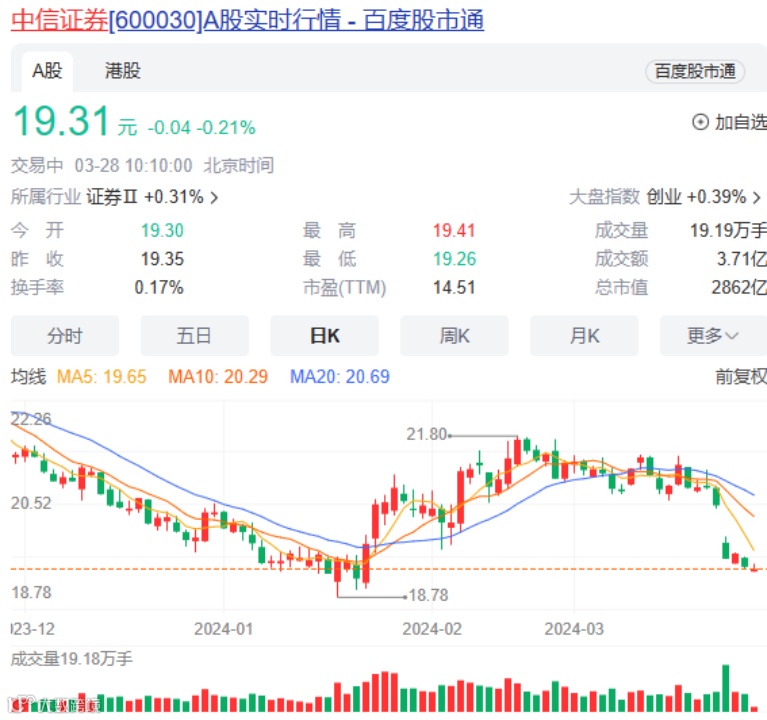Open the 更多 chart period dropdown

(x=713, y=336)
